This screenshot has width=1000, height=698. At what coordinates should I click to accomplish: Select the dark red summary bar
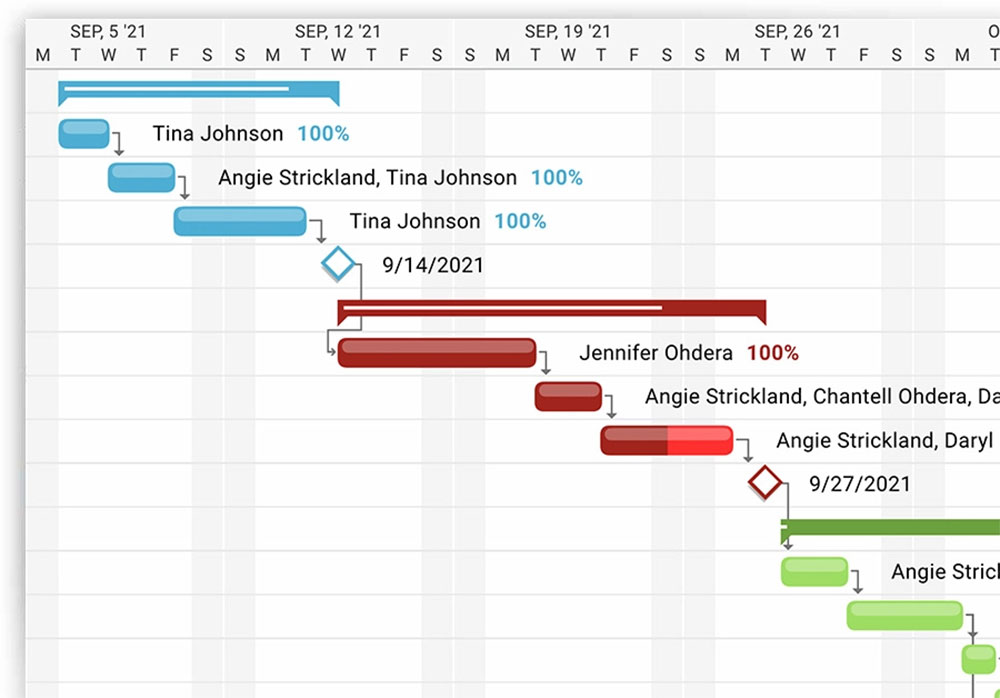tap(552, 311)
